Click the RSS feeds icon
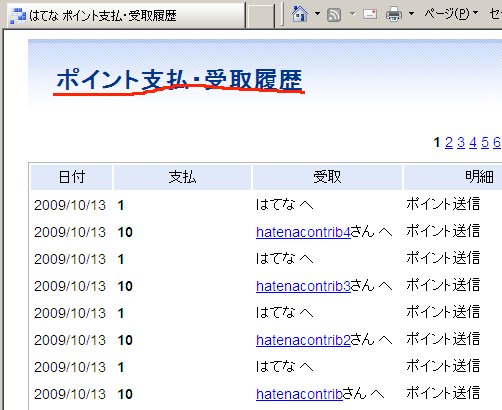The height and width of the screenshot is (410, 502). (334, 15)
